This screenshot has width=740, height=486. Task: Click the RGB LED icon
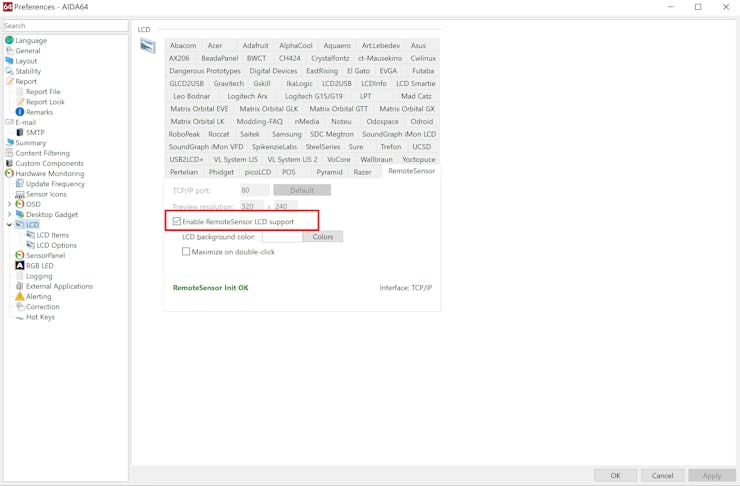[x=20, y=266]
